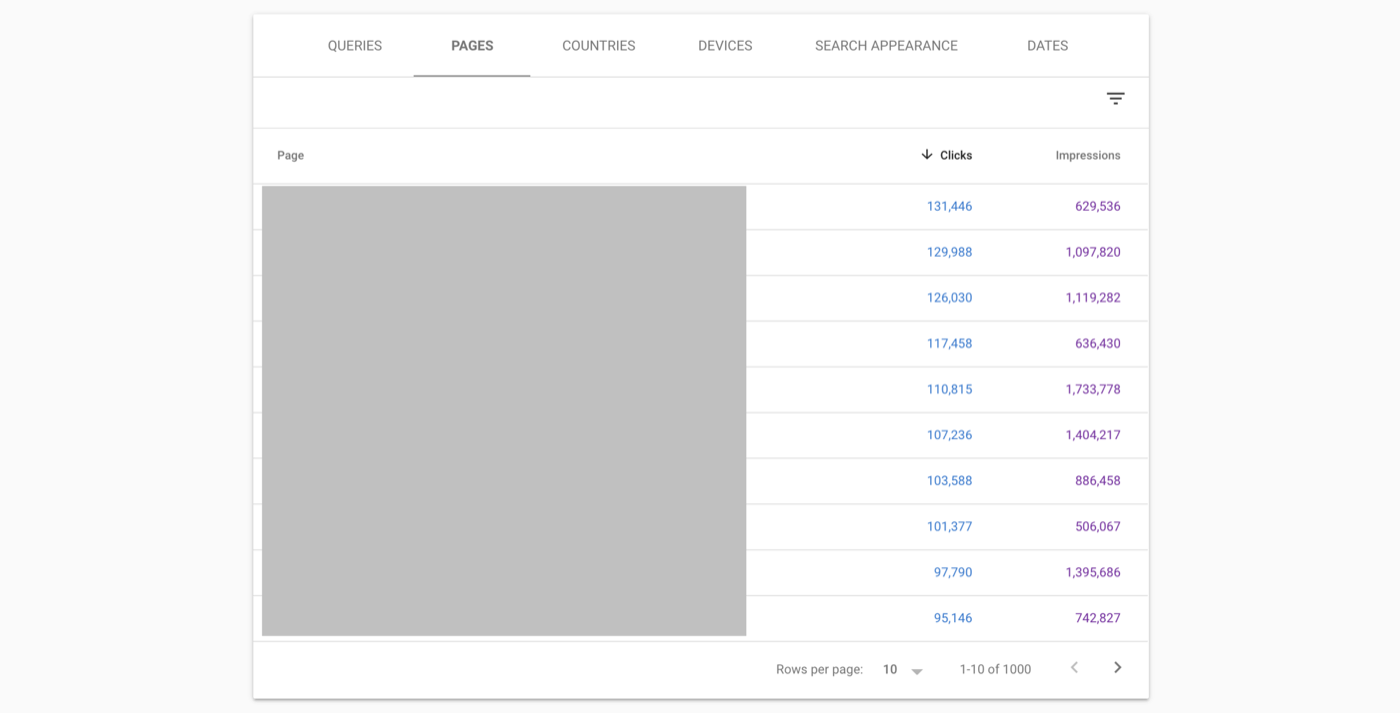The height and width of the screenshot is (713, 1400).
Task: Click the impressions value 629,536
Action: tap(1098, 207)
